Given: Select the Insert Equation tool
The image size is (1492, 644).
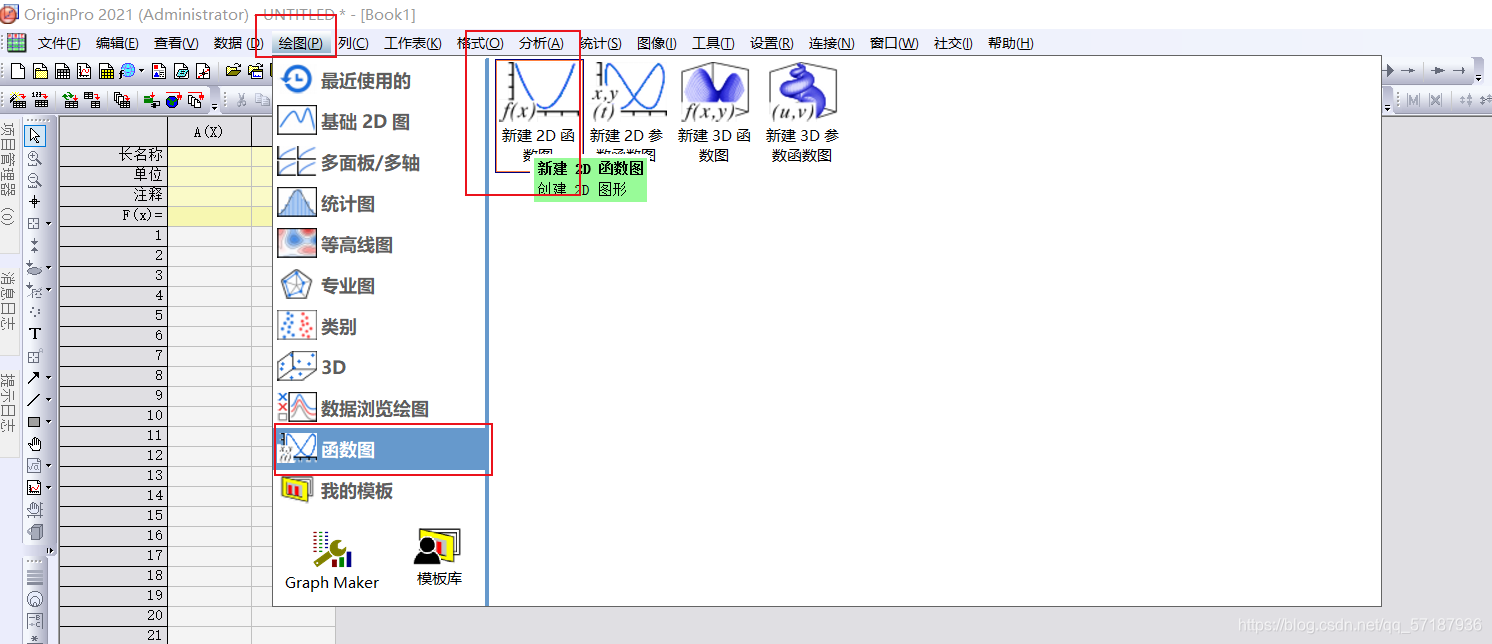Looking at the screenshot, I should point(33,465).
